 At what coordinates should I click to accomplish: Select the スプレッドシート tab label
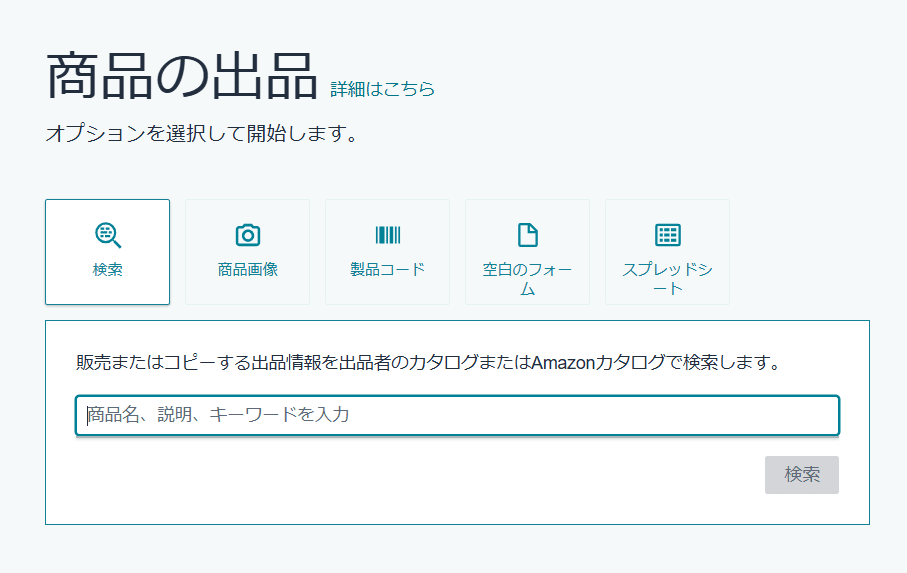click(x=668, y=279)
